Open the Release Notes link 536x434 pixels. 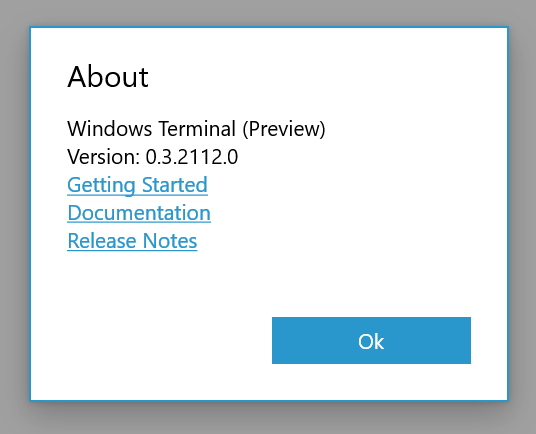132,241
